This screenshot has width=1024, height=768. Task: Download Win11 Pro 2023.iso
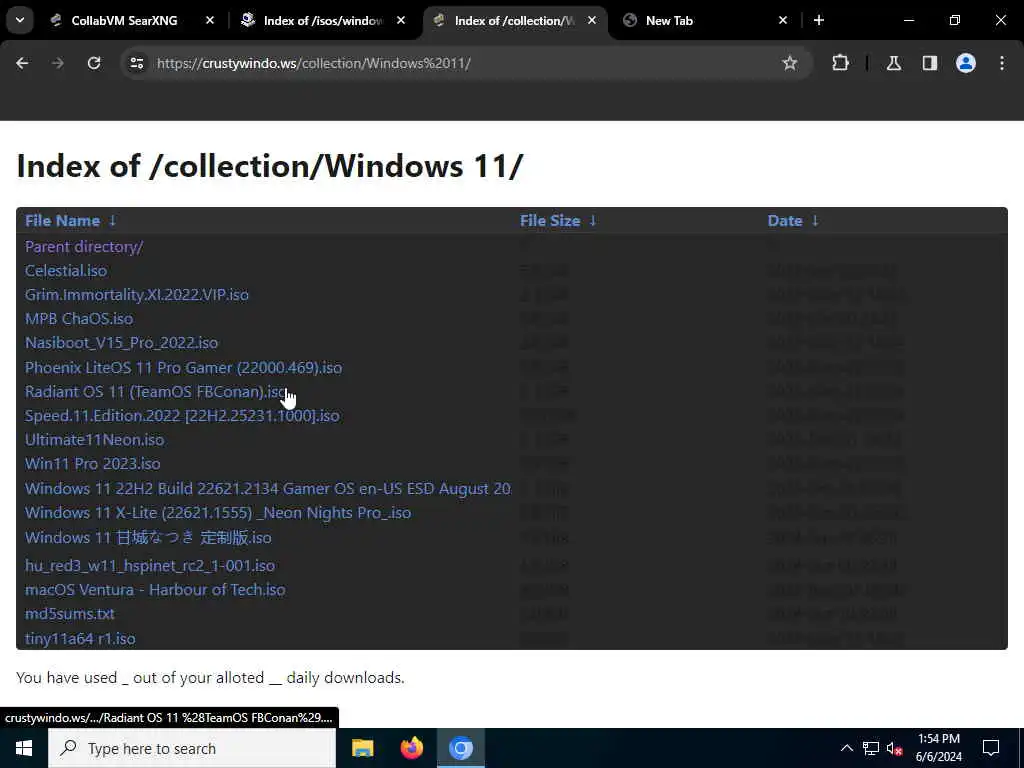[x=92, y=464]
